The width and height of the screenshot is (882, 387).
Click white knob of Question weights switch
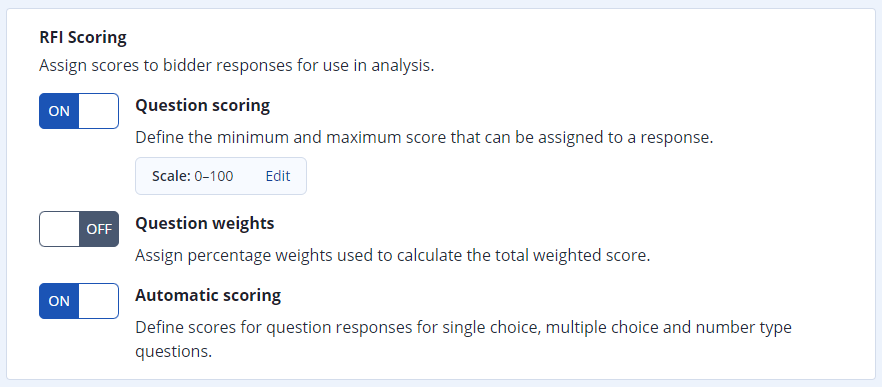point(60,229)
